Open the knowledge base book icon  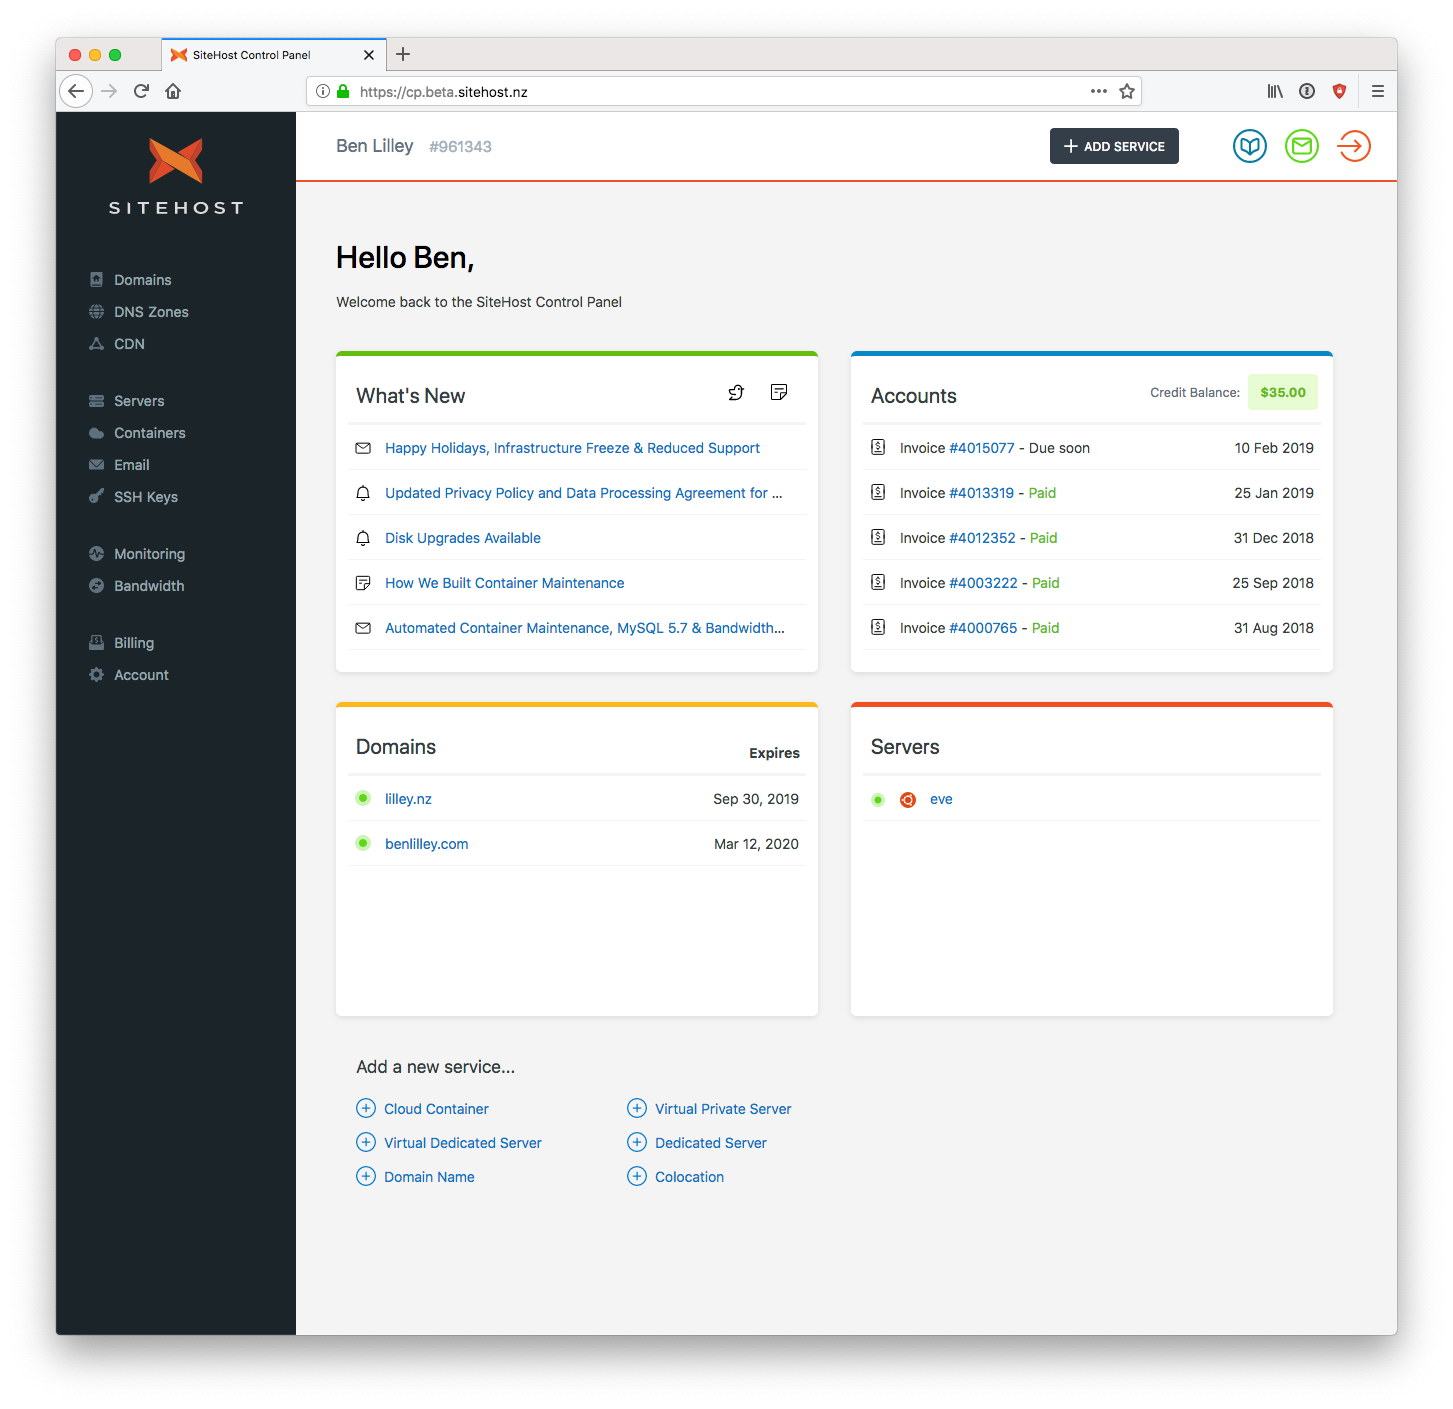click(x=1249, y=146)
